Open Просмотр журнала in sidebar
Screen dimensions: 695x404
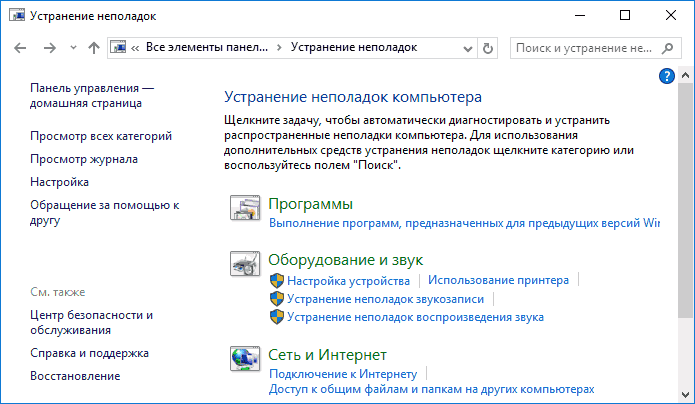(84, 159)
